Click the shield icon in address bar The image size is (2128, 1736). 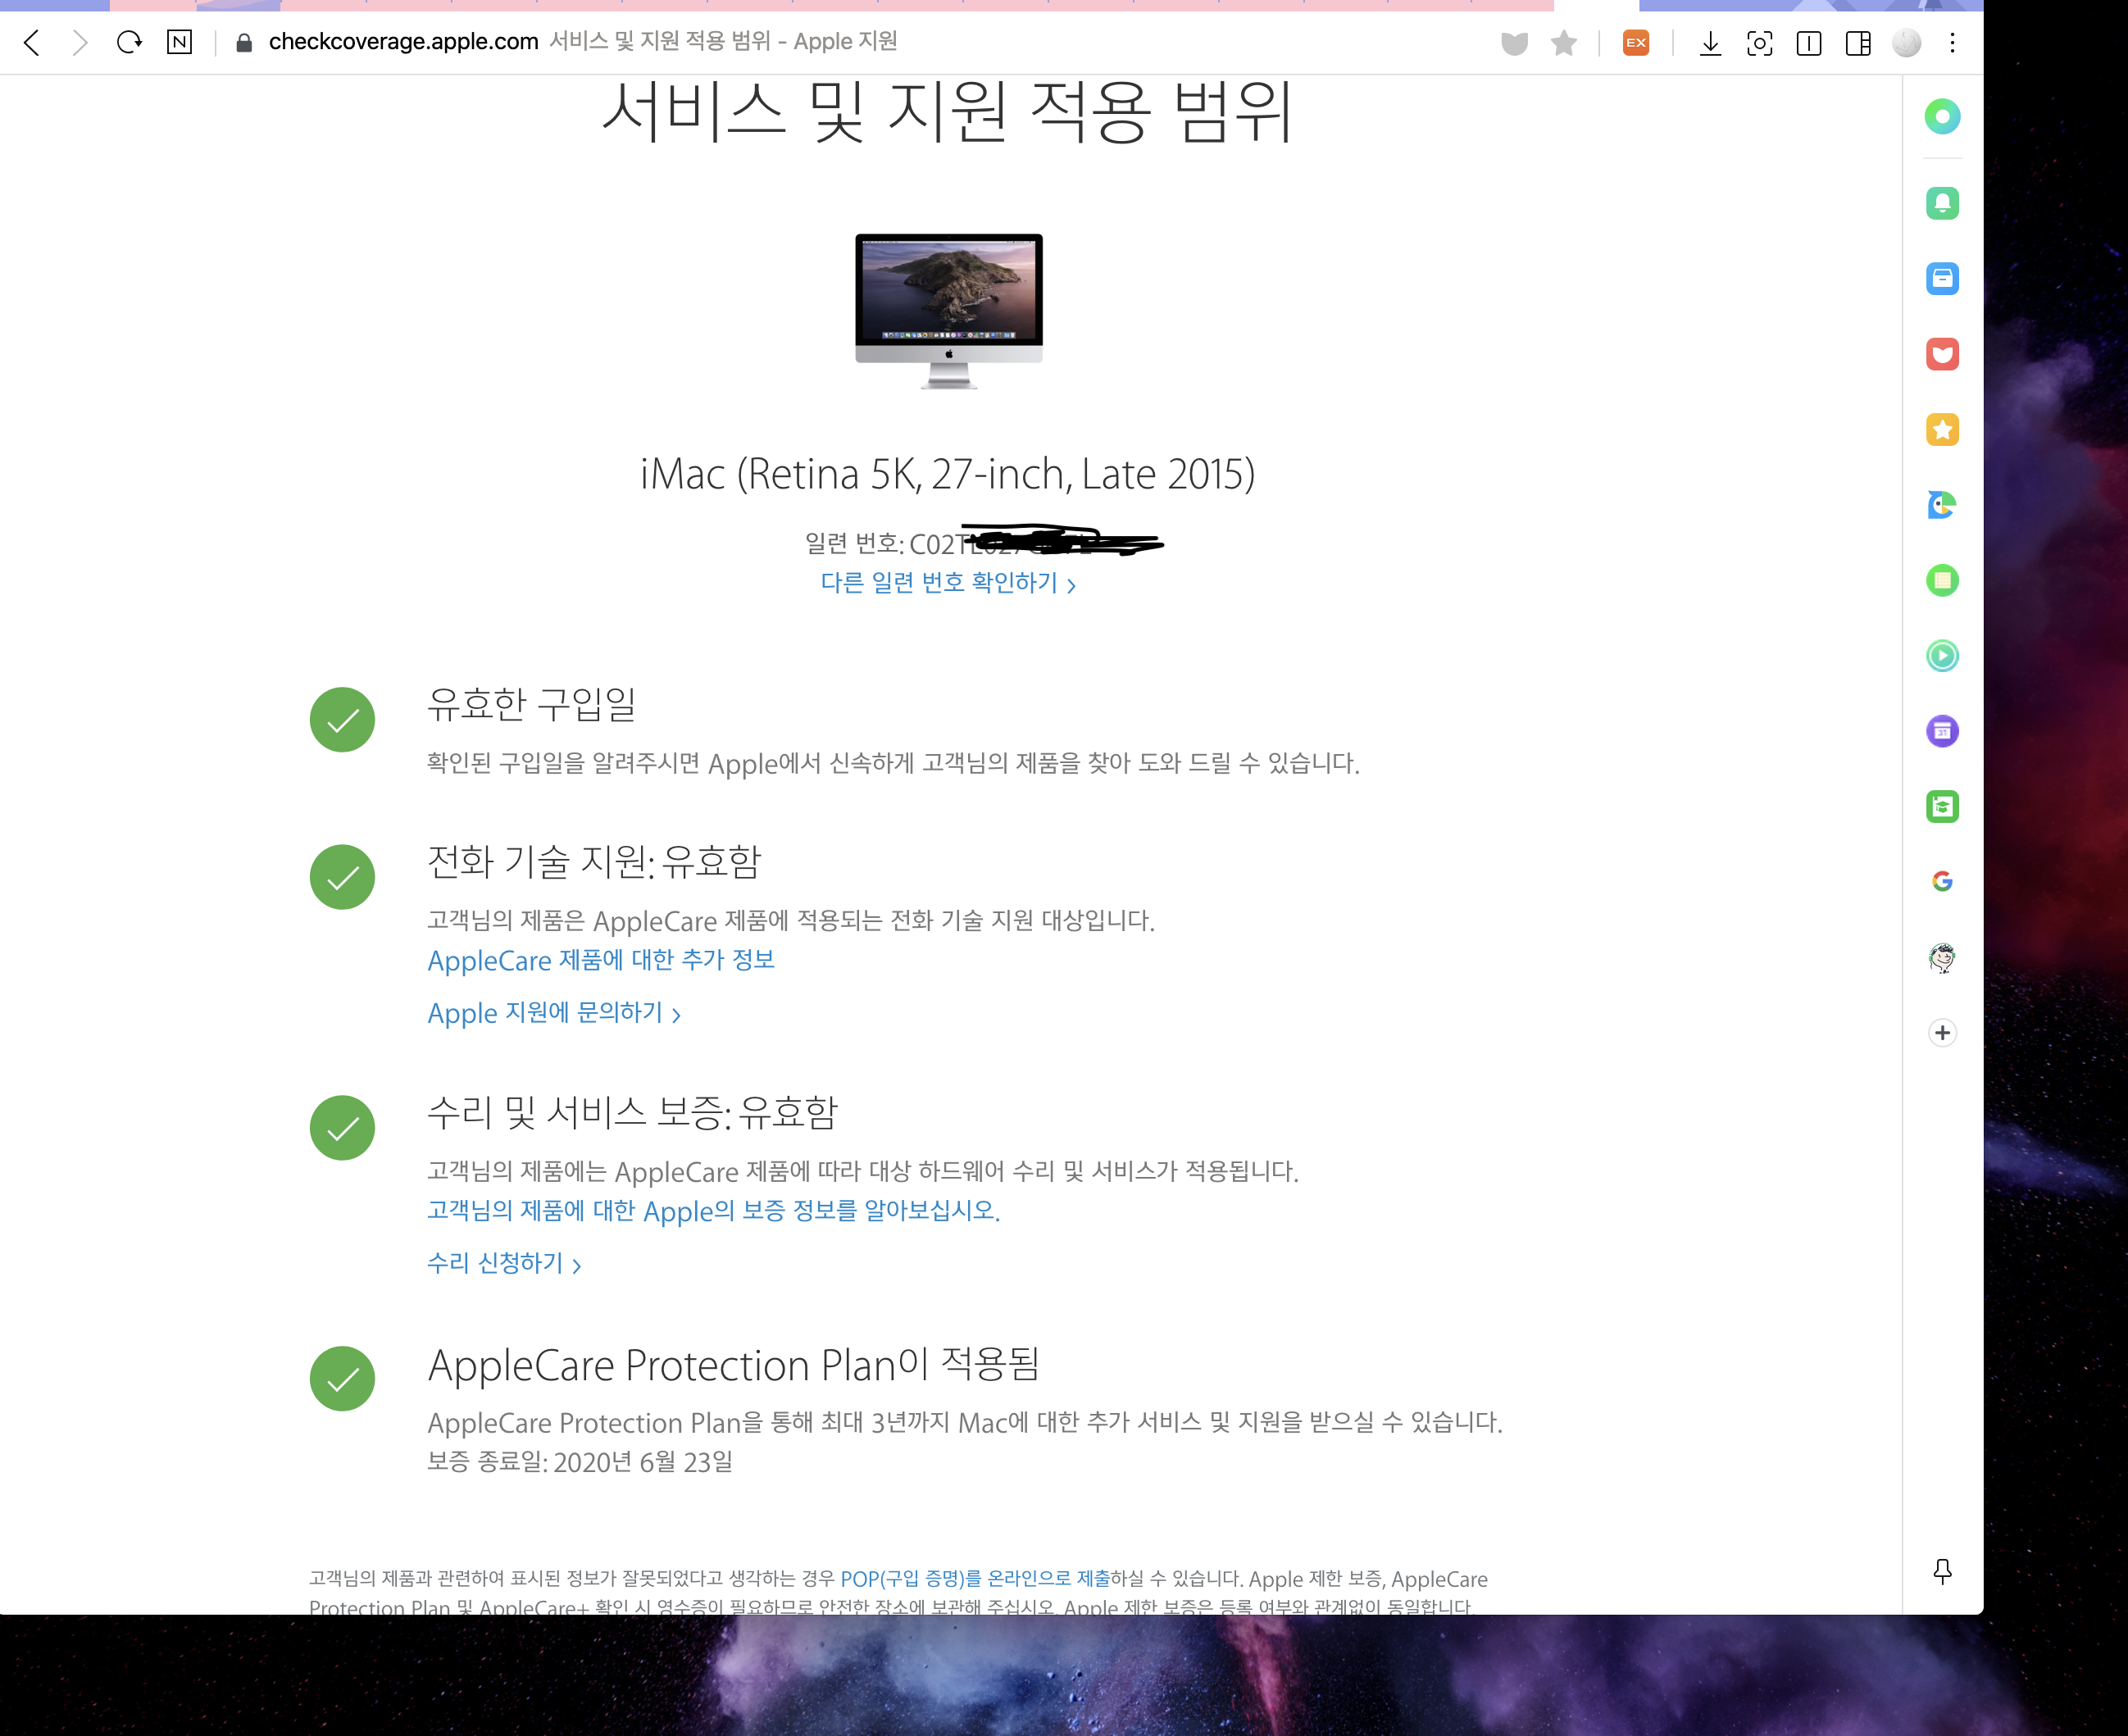click(1514, 43)
